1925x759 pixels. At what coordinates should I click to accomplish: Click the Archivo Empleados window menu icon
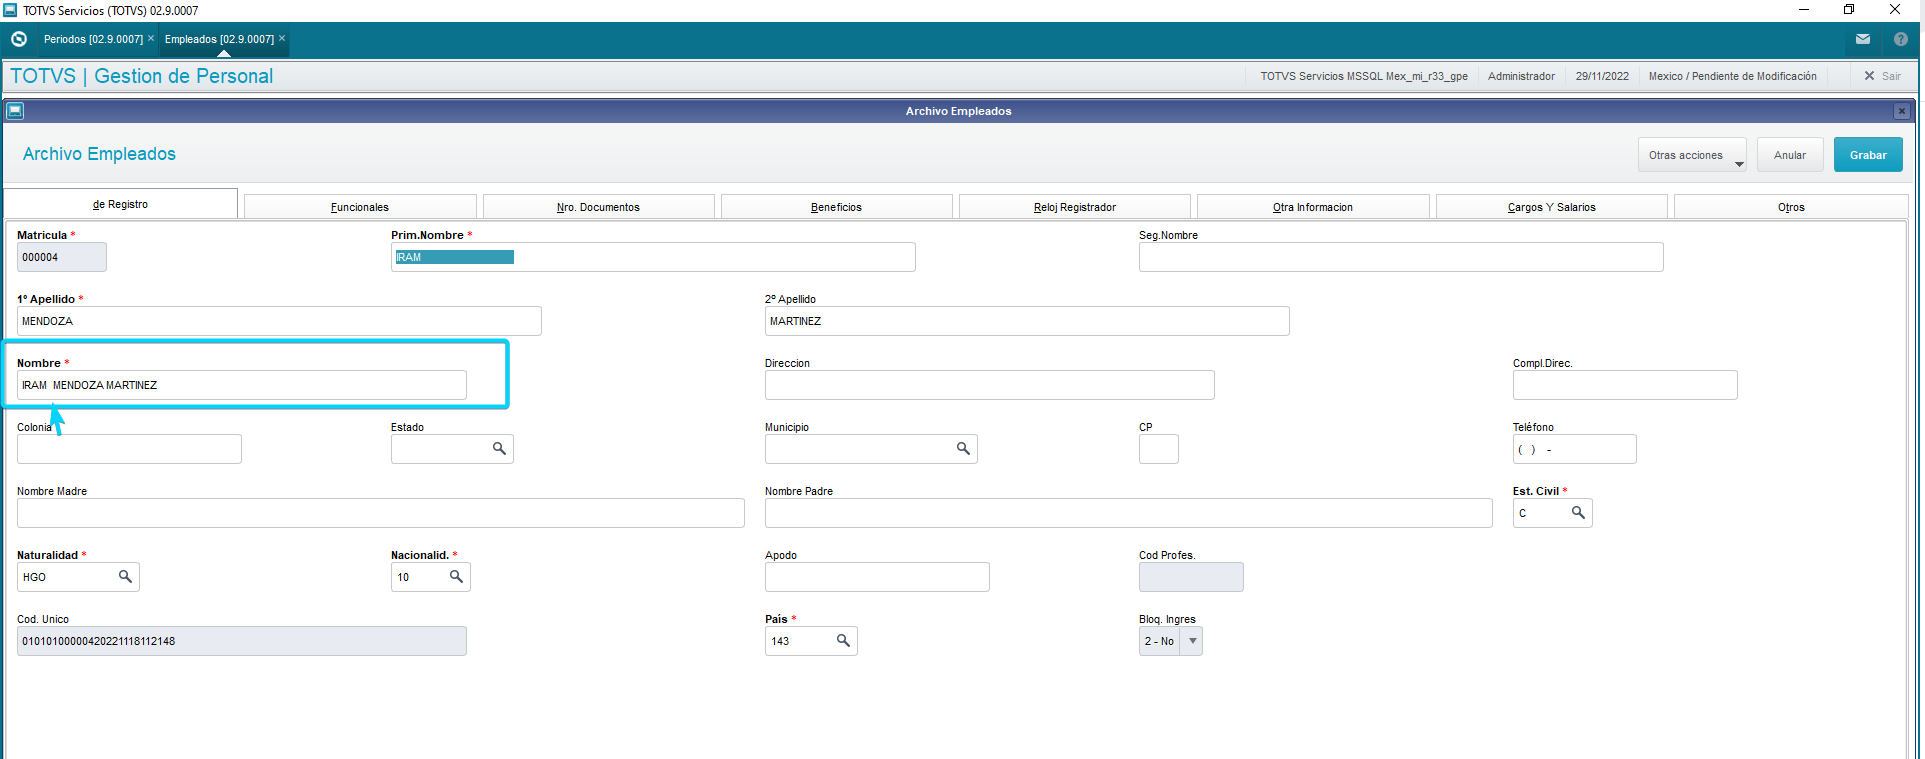[15, 111]
